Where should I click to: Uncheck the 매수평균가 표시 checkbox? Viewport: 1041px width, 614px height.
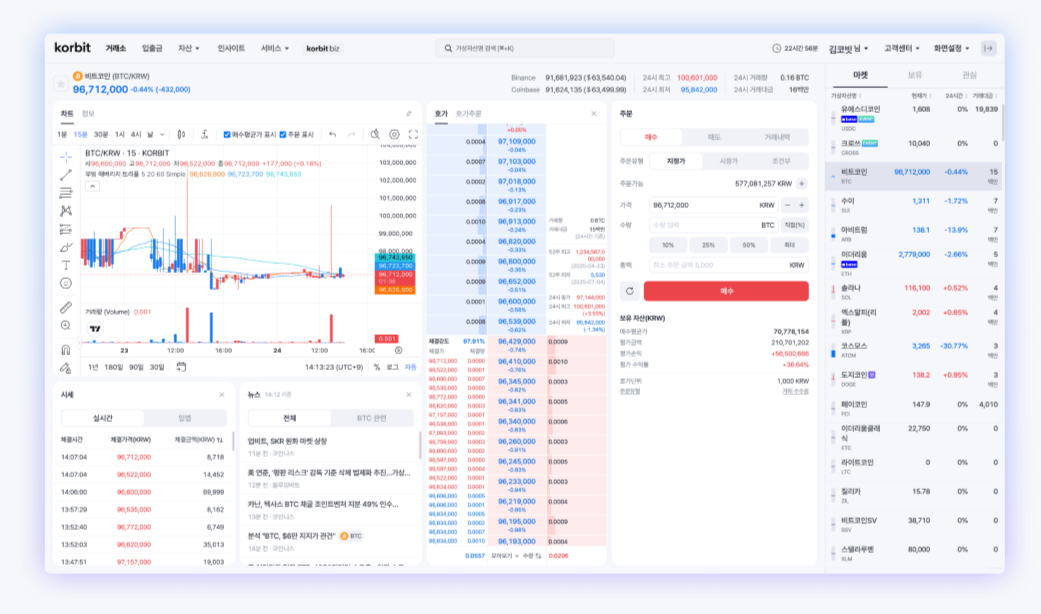[227, 134]
